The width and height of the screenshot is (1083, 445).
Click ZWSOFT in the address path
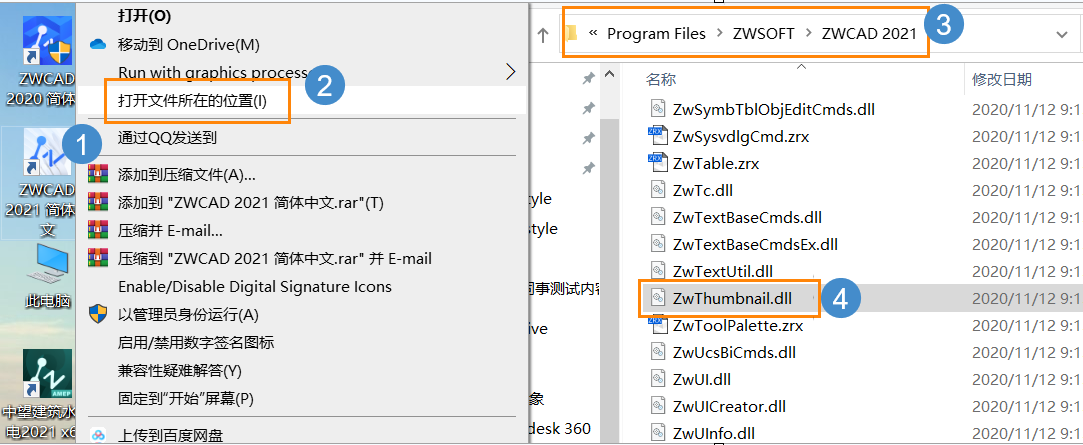pos(765,34)
